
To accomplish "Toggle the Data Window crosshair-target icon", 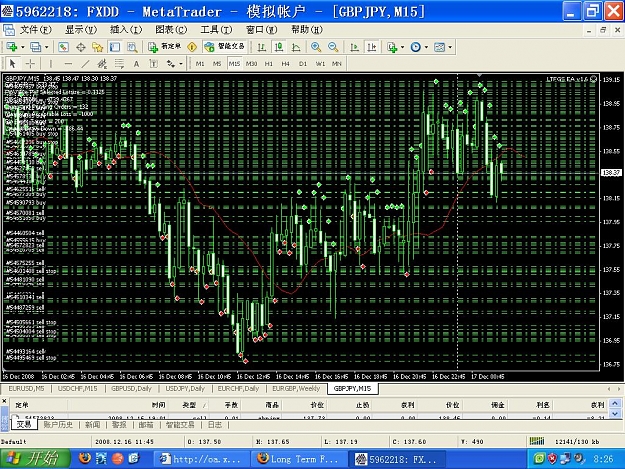I will [81, 47].
